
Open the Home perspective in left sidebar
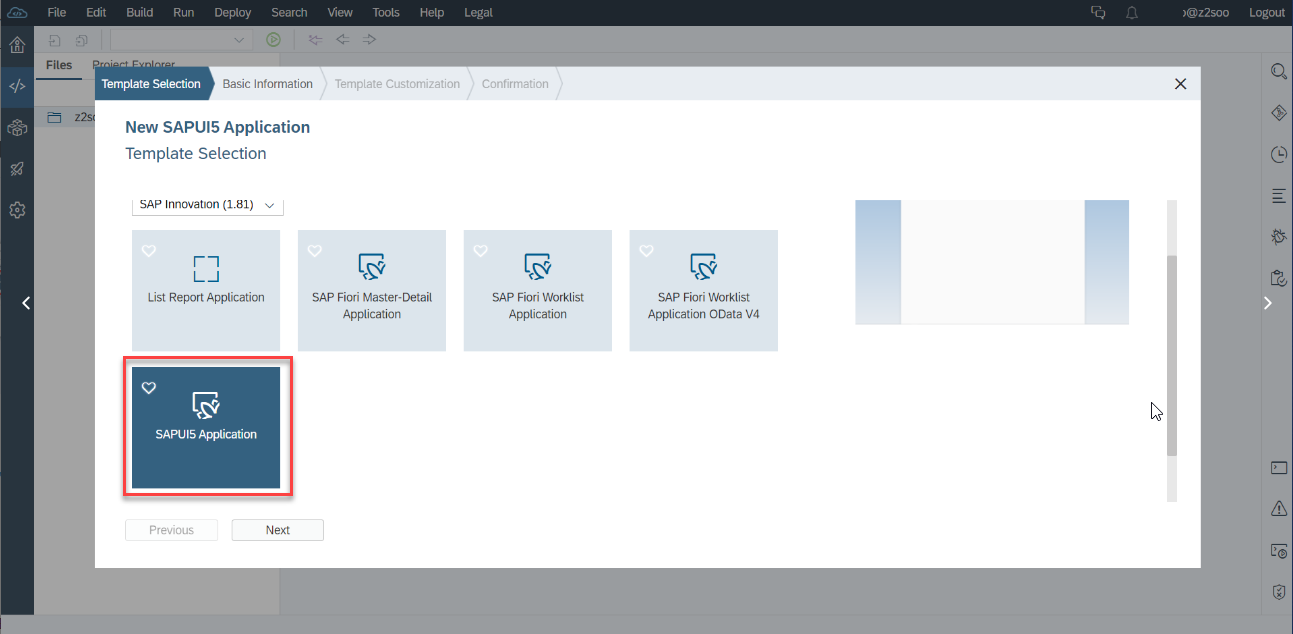click(x=16, y=44)
